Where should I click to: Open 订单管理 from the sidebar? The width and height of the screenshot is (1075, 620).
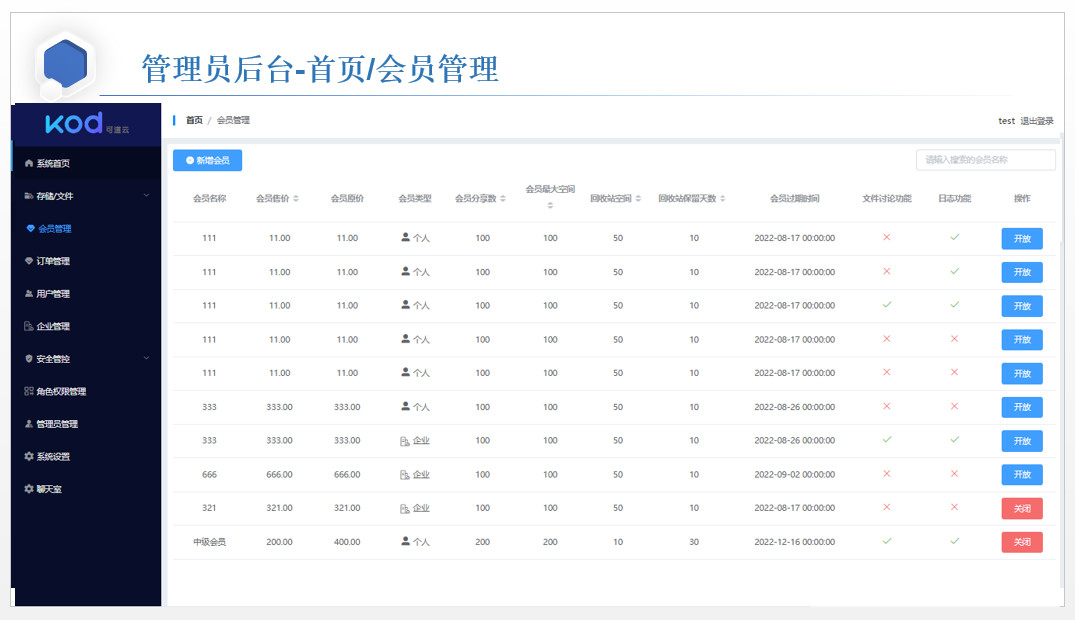pyautogui.click(x=86, y=261)
